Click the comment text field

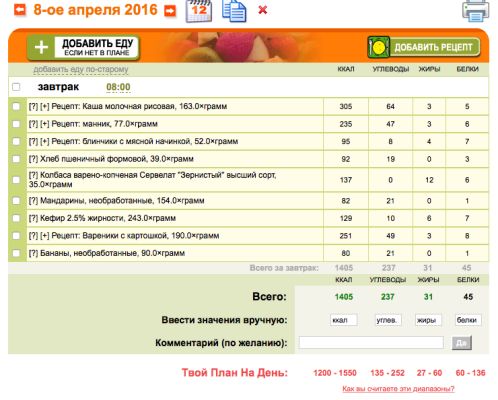pyautogui.click(x=371, y=343)
